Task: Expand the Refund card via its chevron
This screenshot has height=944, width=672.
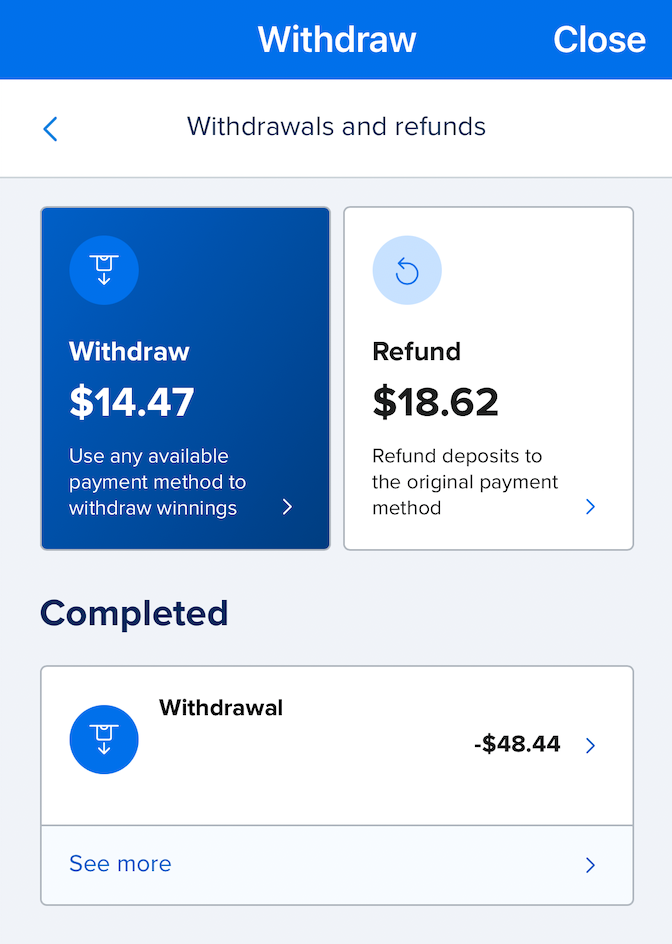Action: click(x=590, y=507)
